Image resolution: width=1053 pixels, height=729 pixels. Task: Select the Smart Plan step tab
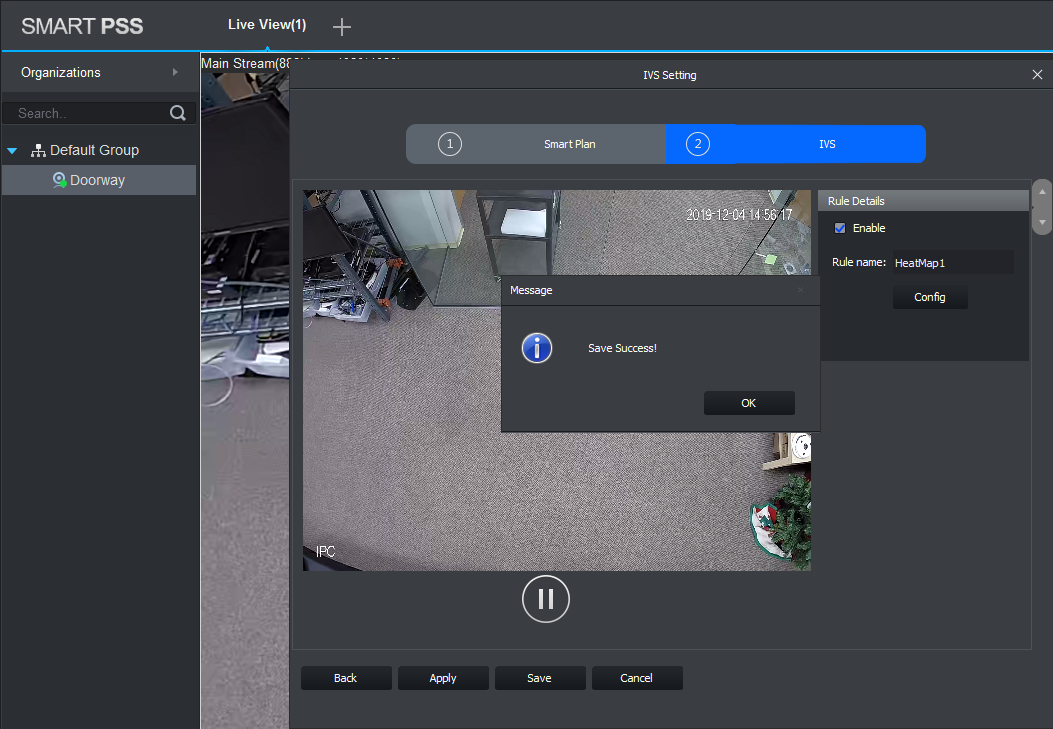click(569, 144)
